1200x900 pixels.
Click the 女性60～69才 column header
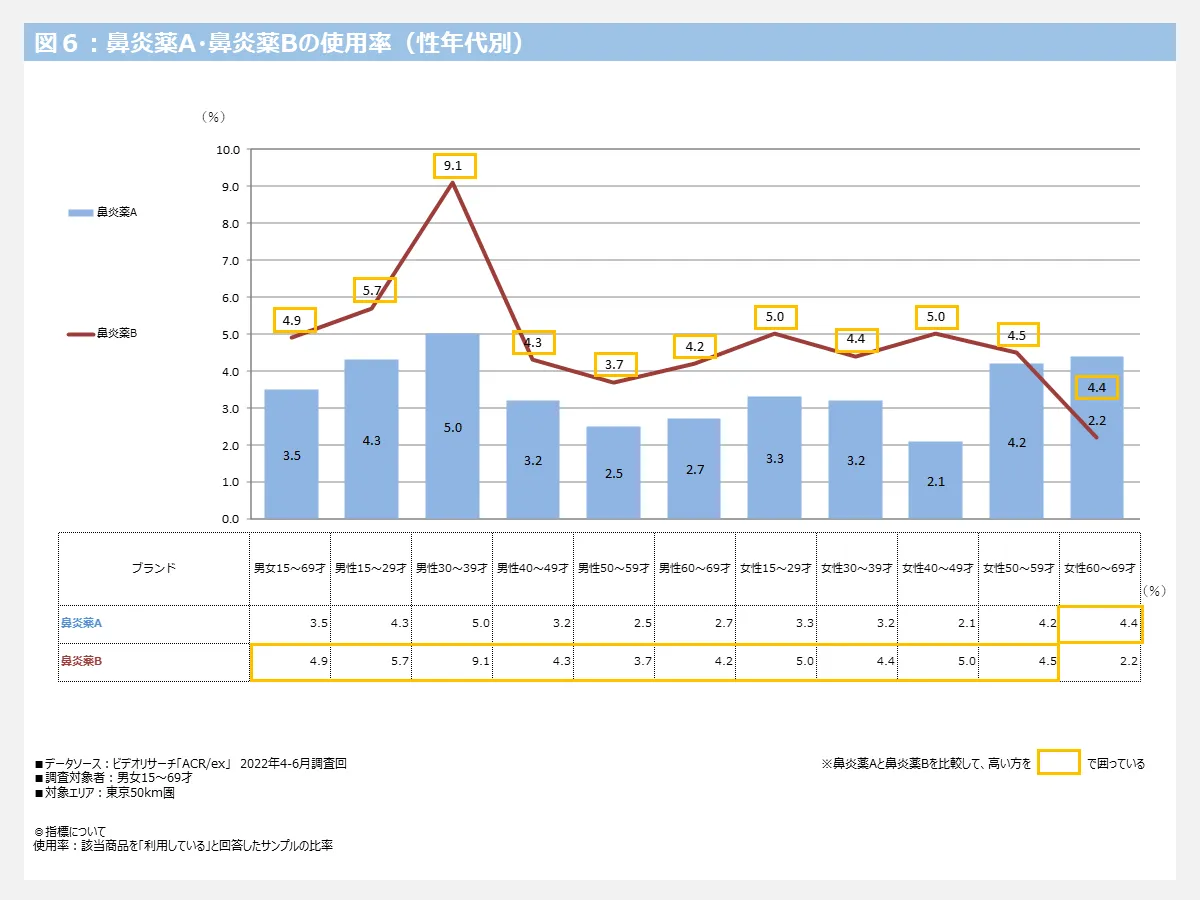pos(1099,568)
